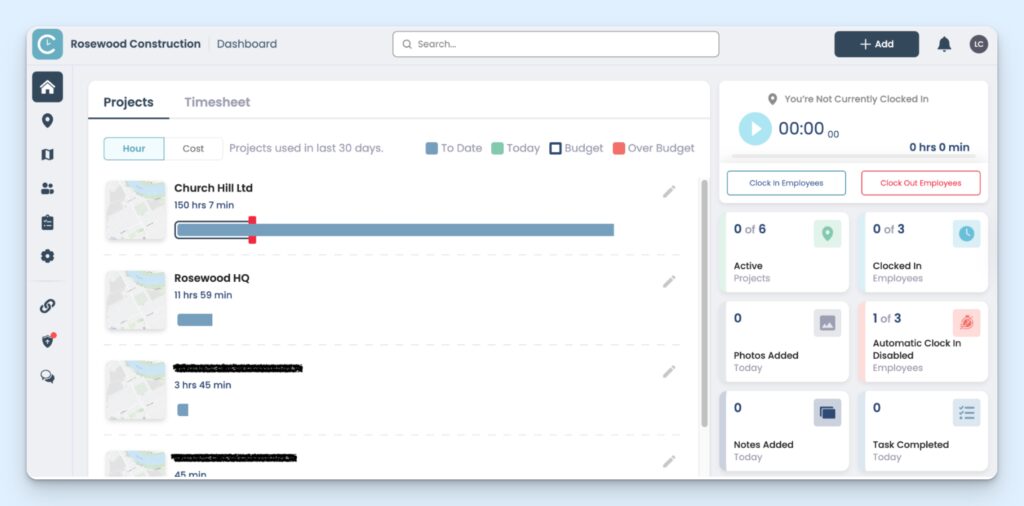Open the Clocked In Employees card label

[898, 272]
